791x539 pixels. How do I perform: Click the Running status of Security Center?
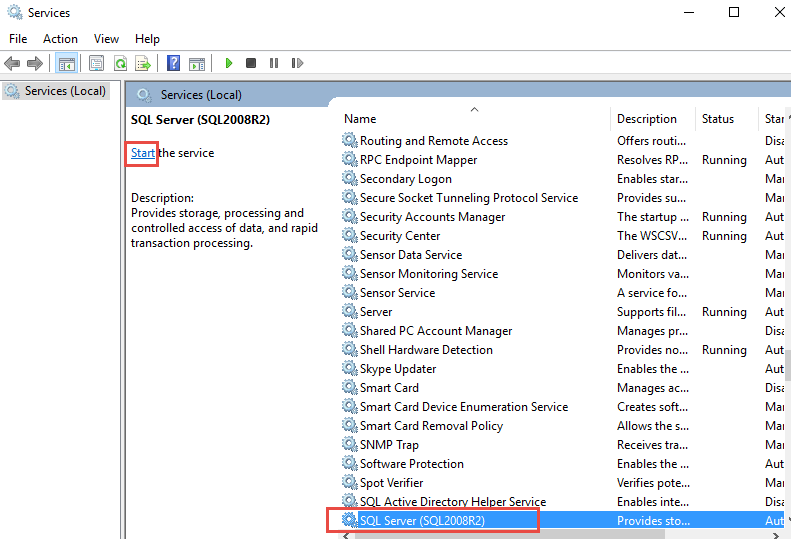724,236
